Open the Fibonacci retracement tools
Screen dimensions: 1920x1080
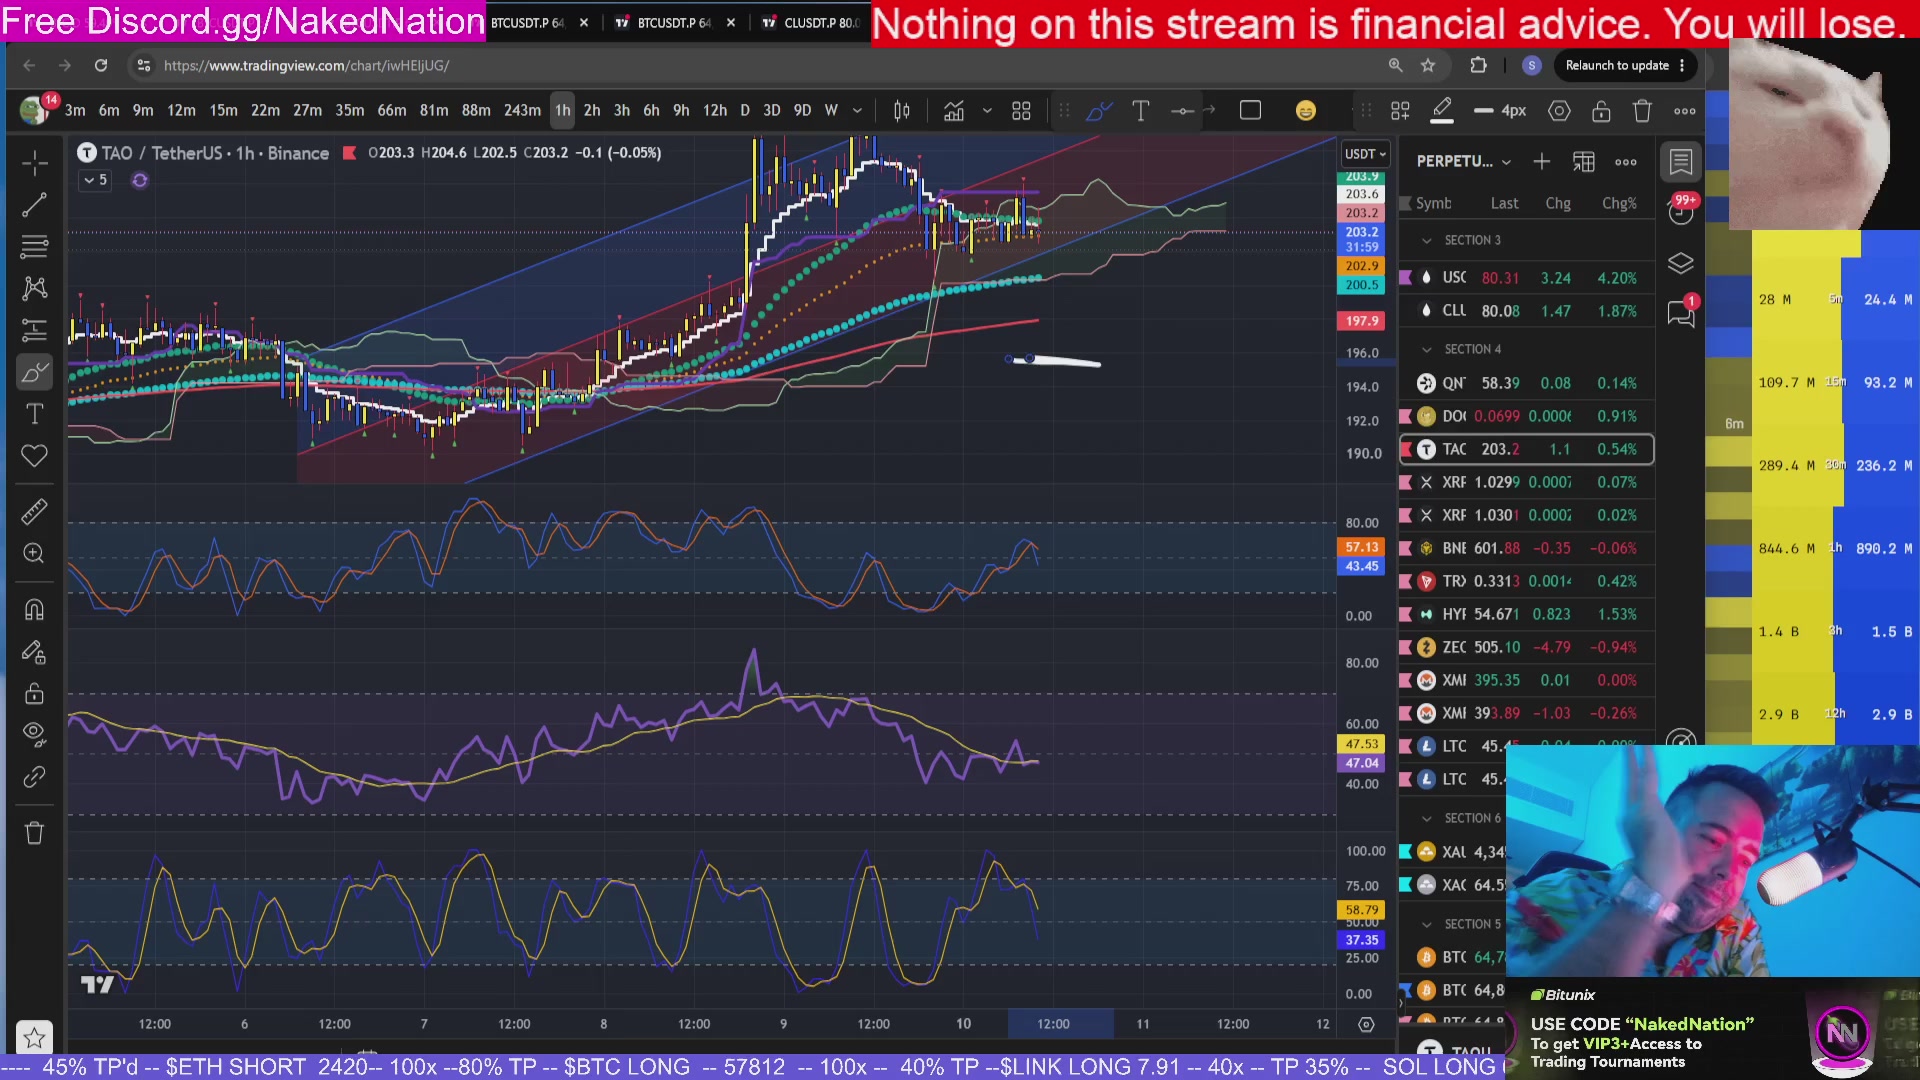pyautogui.click(x=34, y=246)
